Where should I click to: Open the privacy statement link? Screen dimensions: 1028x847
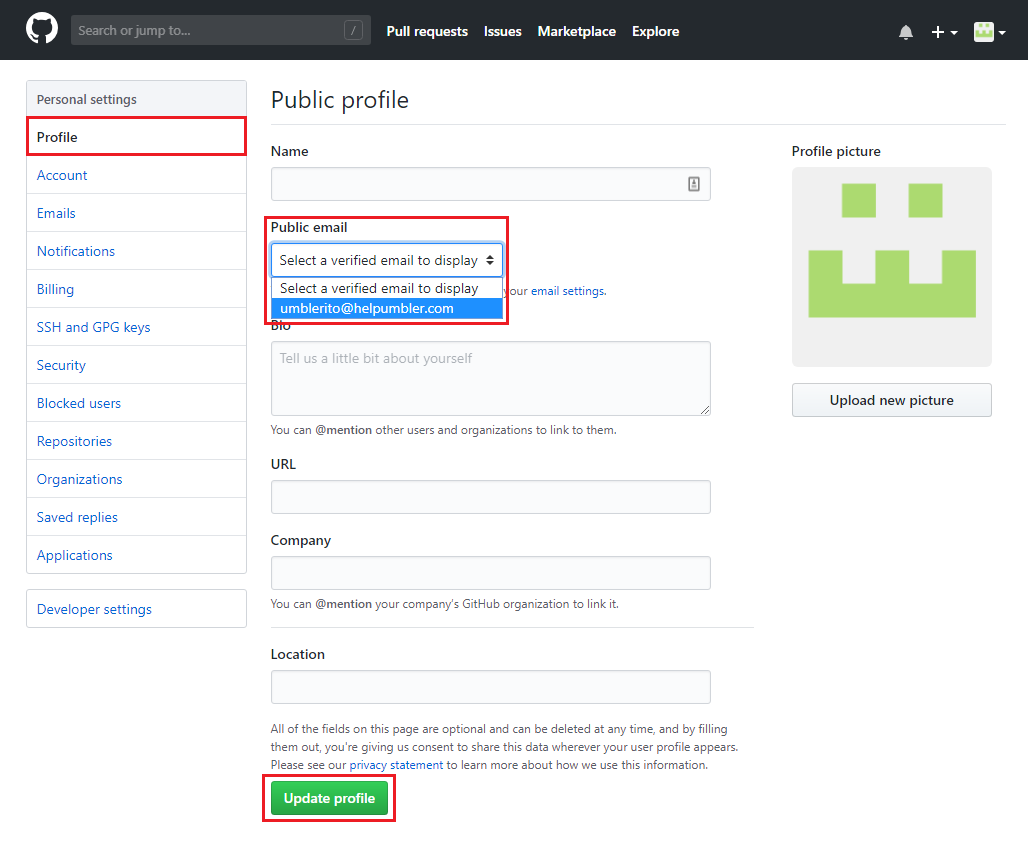396,765
